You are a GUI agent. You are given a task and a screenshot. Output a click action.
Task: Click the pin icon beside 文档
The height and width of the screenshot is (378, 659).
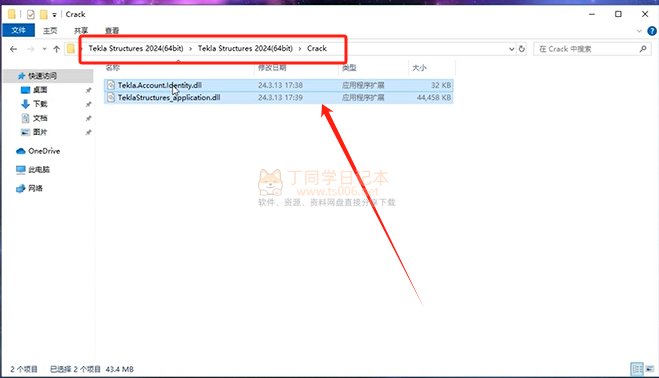point(88,119)
